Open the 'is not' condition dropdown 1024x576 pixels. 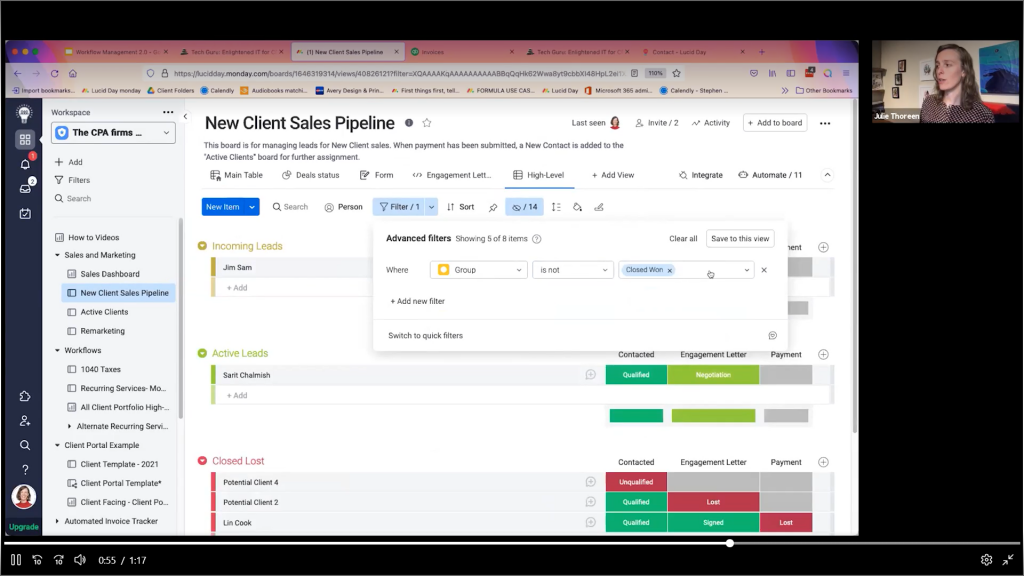572,270
